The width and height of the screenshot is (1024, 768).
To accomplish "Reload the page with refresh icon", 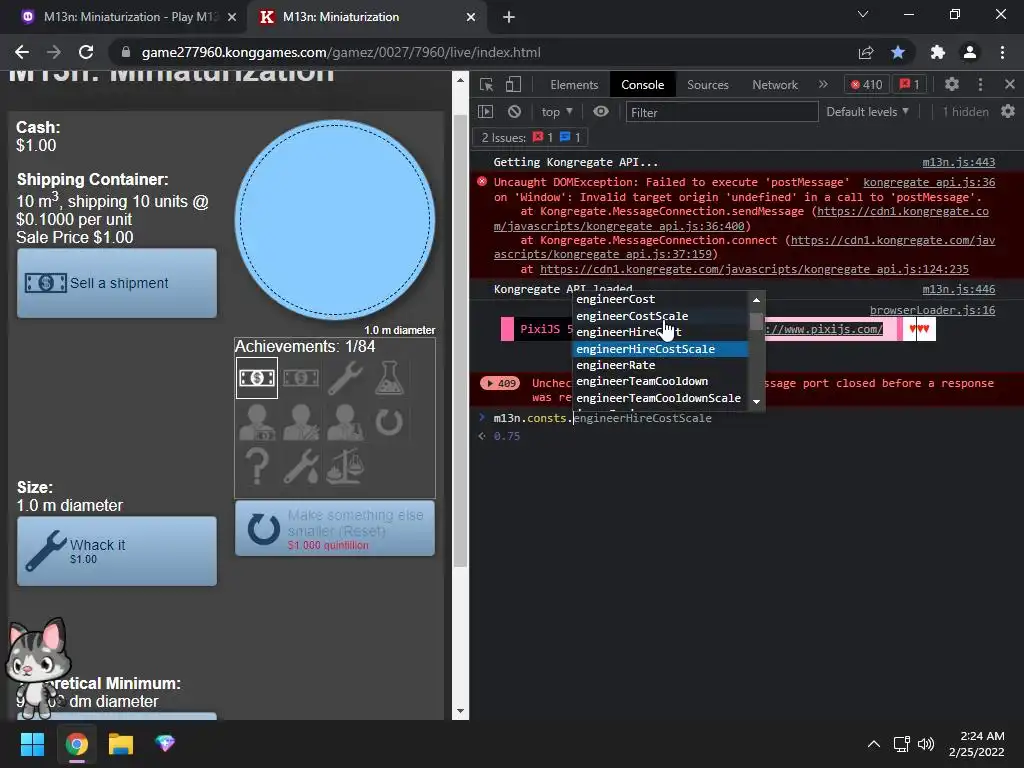I will 86,52.
